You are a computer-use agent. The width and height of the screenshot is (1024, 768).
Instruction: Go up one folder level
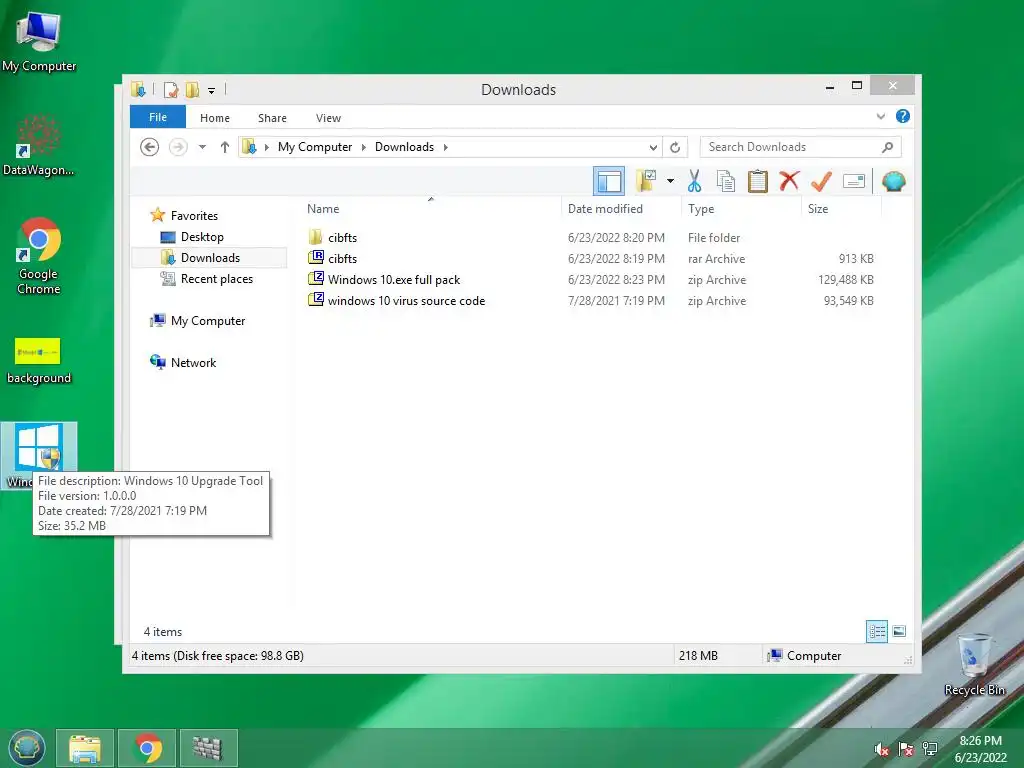(225, 147)
